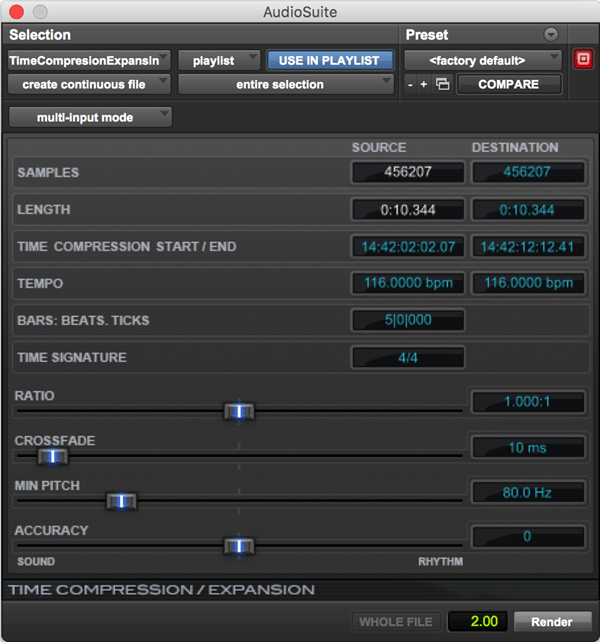The width and height of the screenshot is (600, 642).
Task: Click the end timecode field 14:42:12:12.41
Action: (528, 246)
